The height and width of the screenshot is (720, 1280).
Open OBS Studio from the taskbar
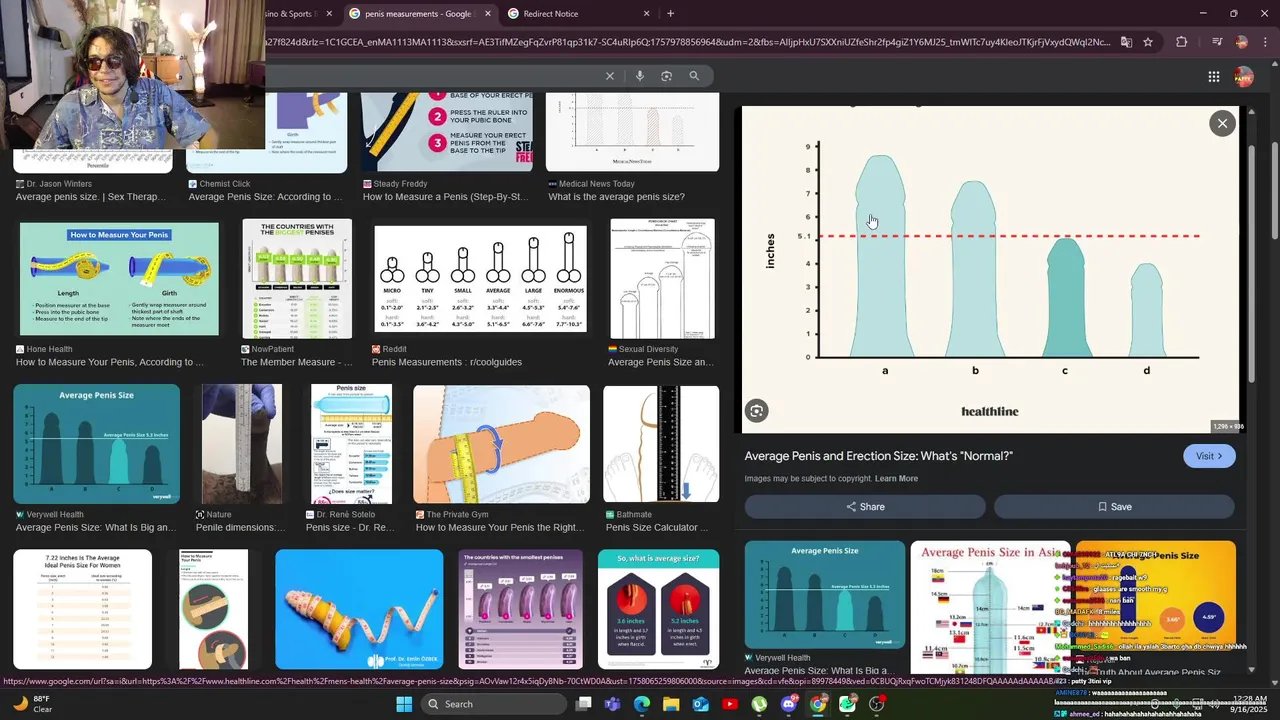click(x=877, y=704)
